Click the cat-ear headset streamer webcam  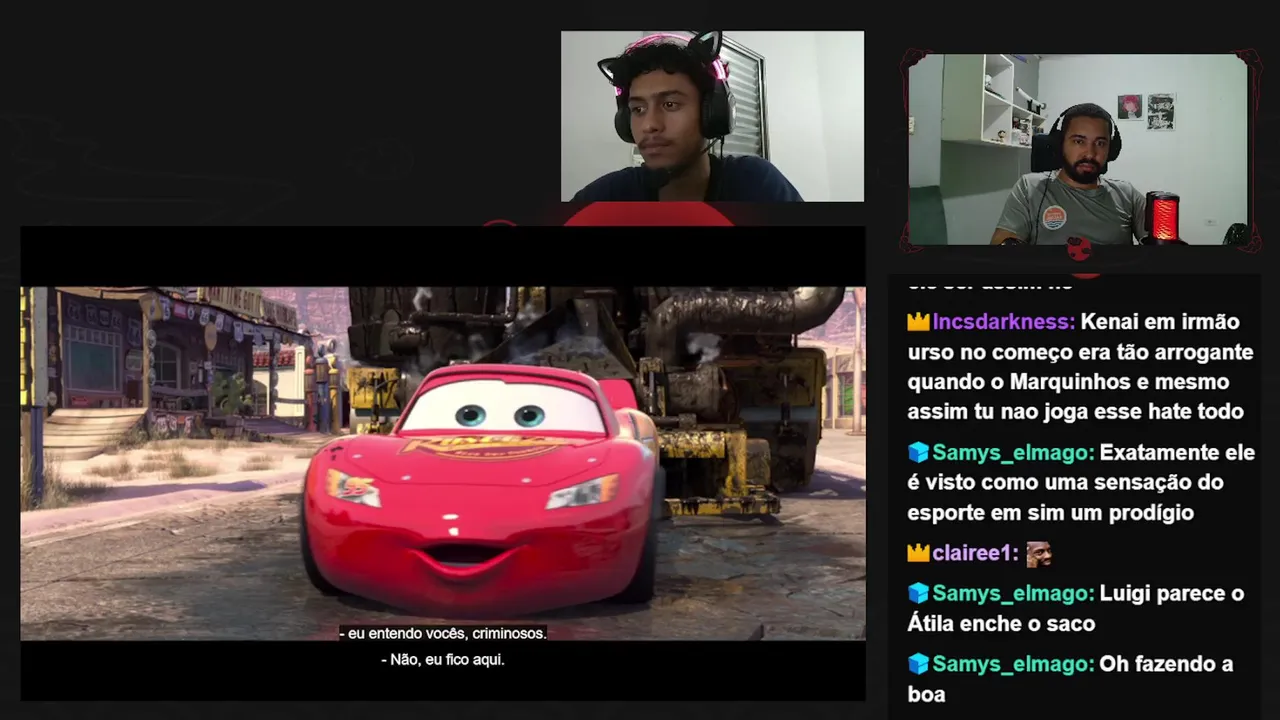[712, 116]
